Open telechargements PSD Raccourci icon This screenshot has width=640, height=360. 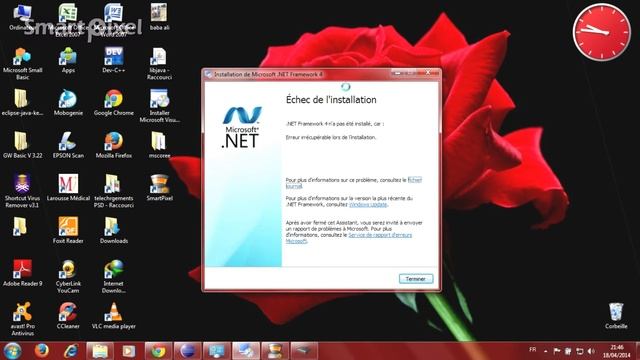tap(113, 191)
